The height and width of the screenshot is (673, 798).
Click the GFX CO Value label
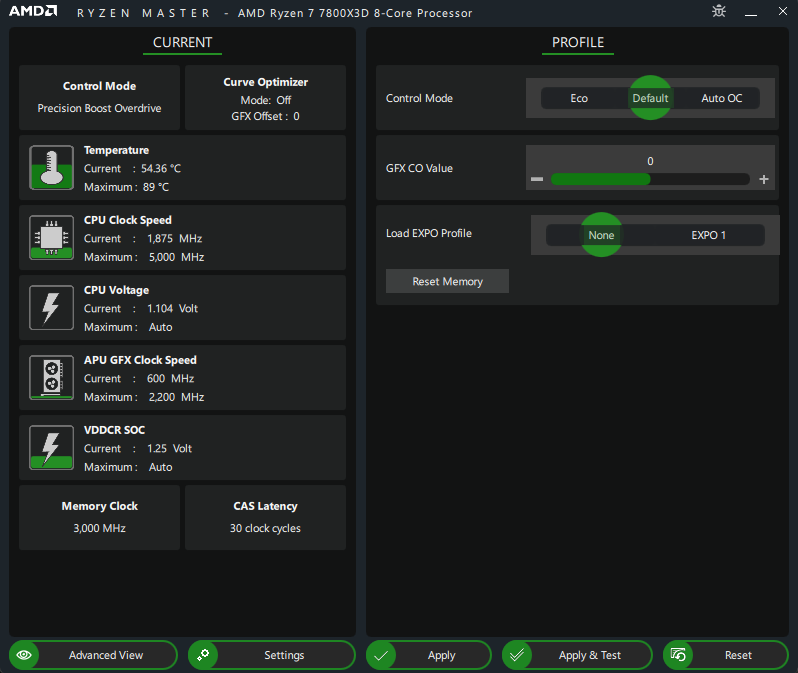pos(419,168)
